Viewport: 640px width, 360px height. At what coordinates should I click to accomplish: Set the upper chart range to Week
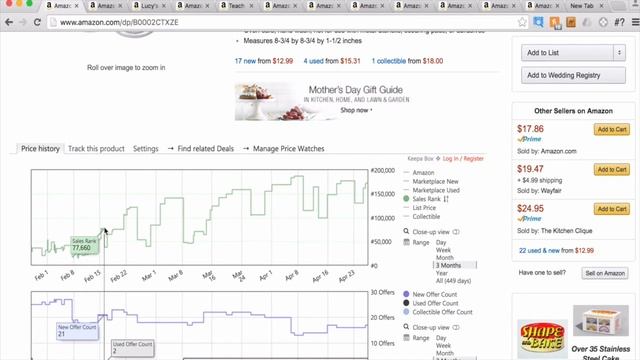pyautogui.click(x=443, y=250)
